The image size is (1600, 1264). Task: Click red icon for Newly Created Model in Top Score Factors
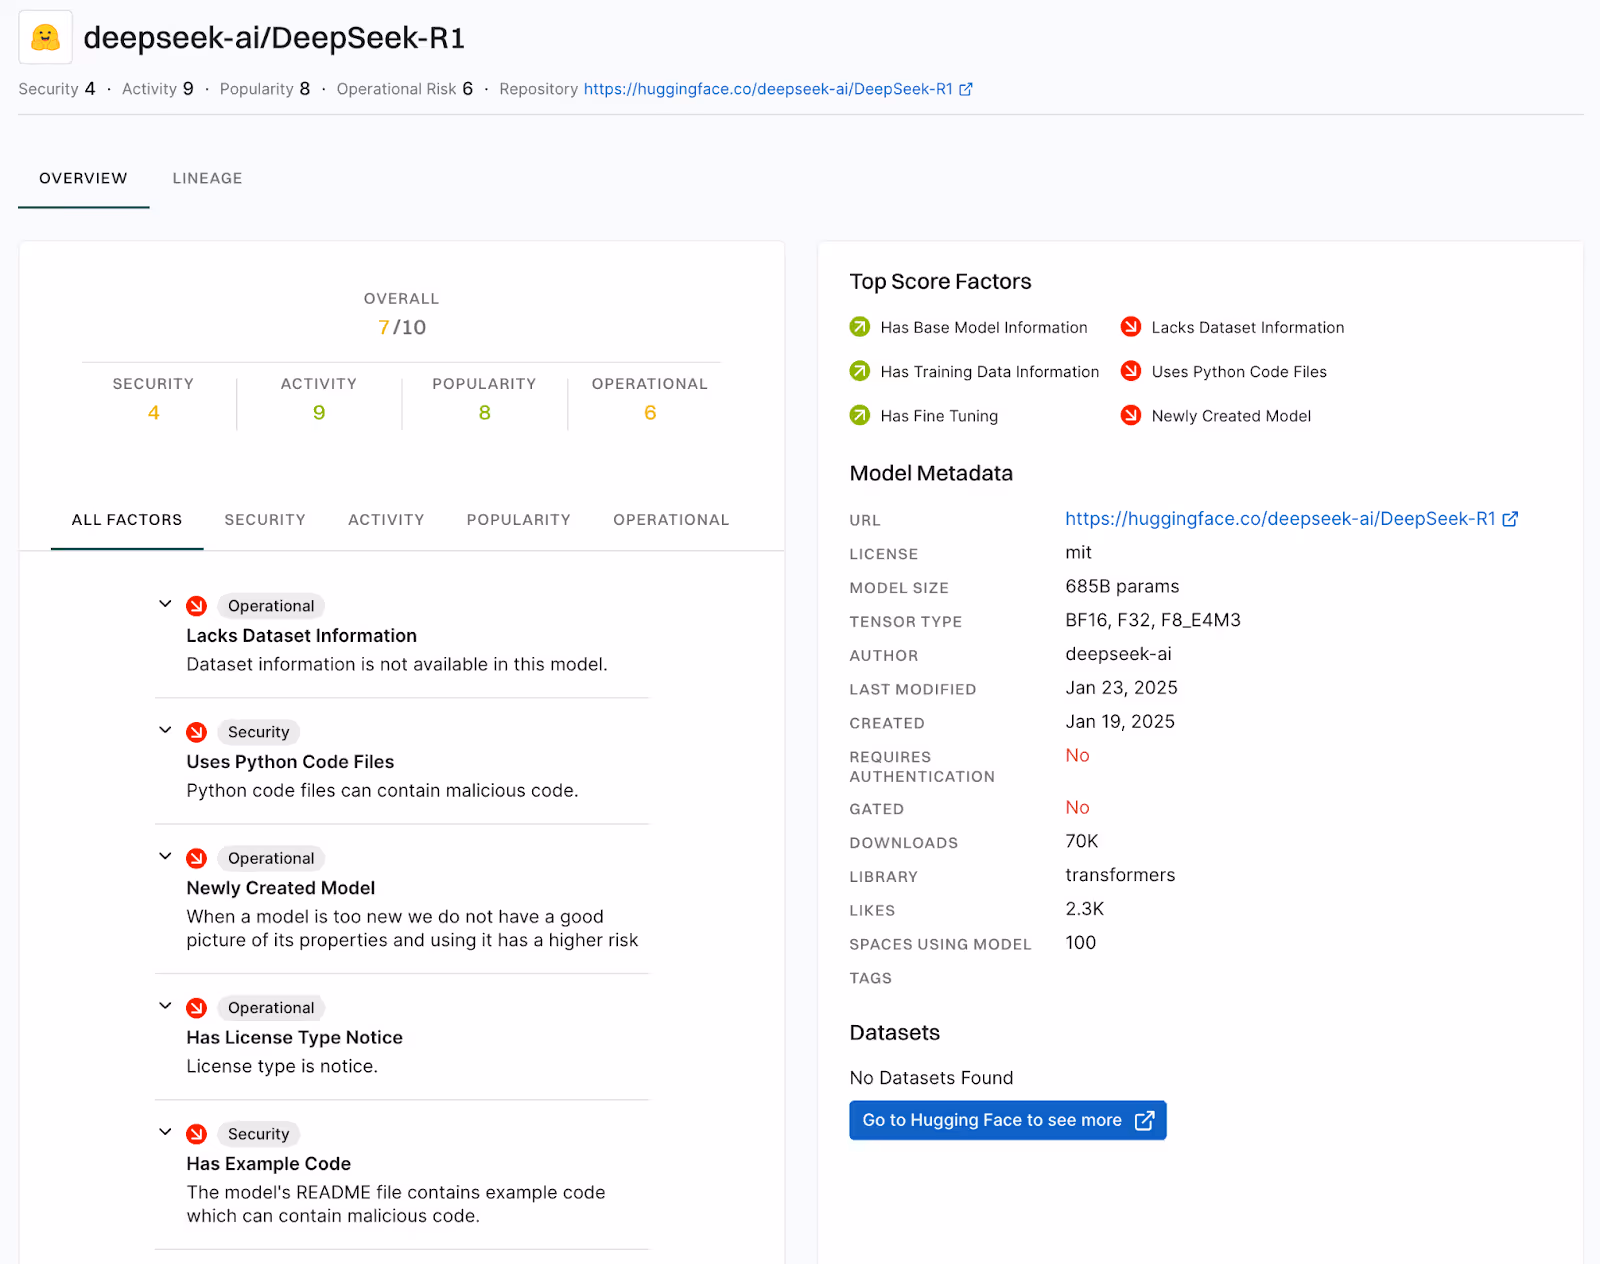point(1131,415)
